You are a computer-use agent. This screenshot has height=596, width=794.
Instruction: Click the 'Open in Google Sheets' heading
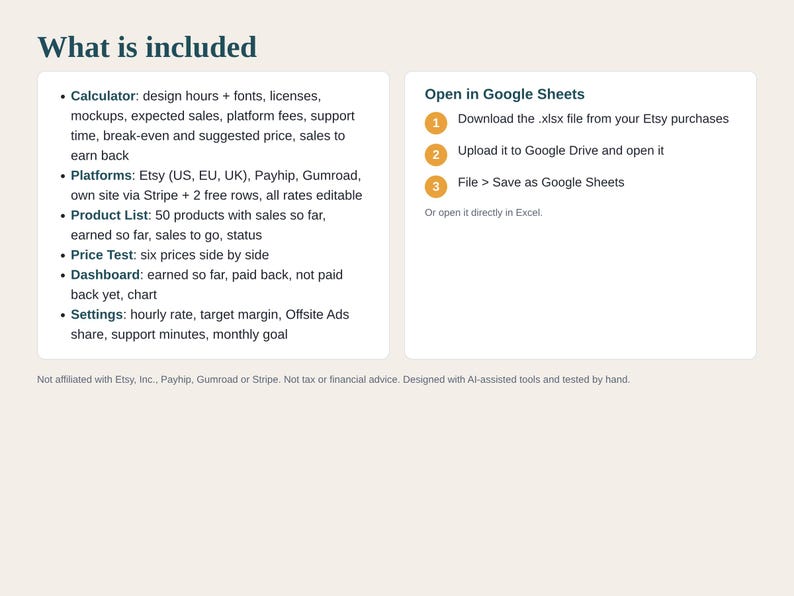(504, 94)
